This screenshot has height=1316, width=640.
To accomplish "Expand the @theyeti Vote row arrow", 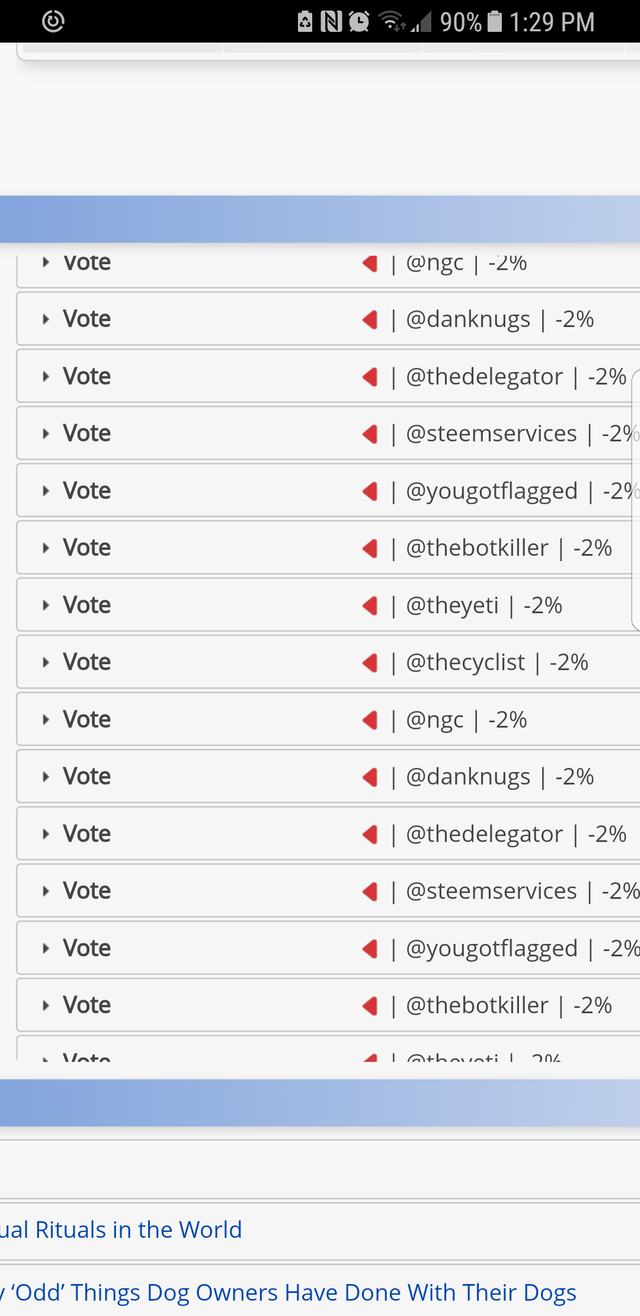I will pos(46,605).
